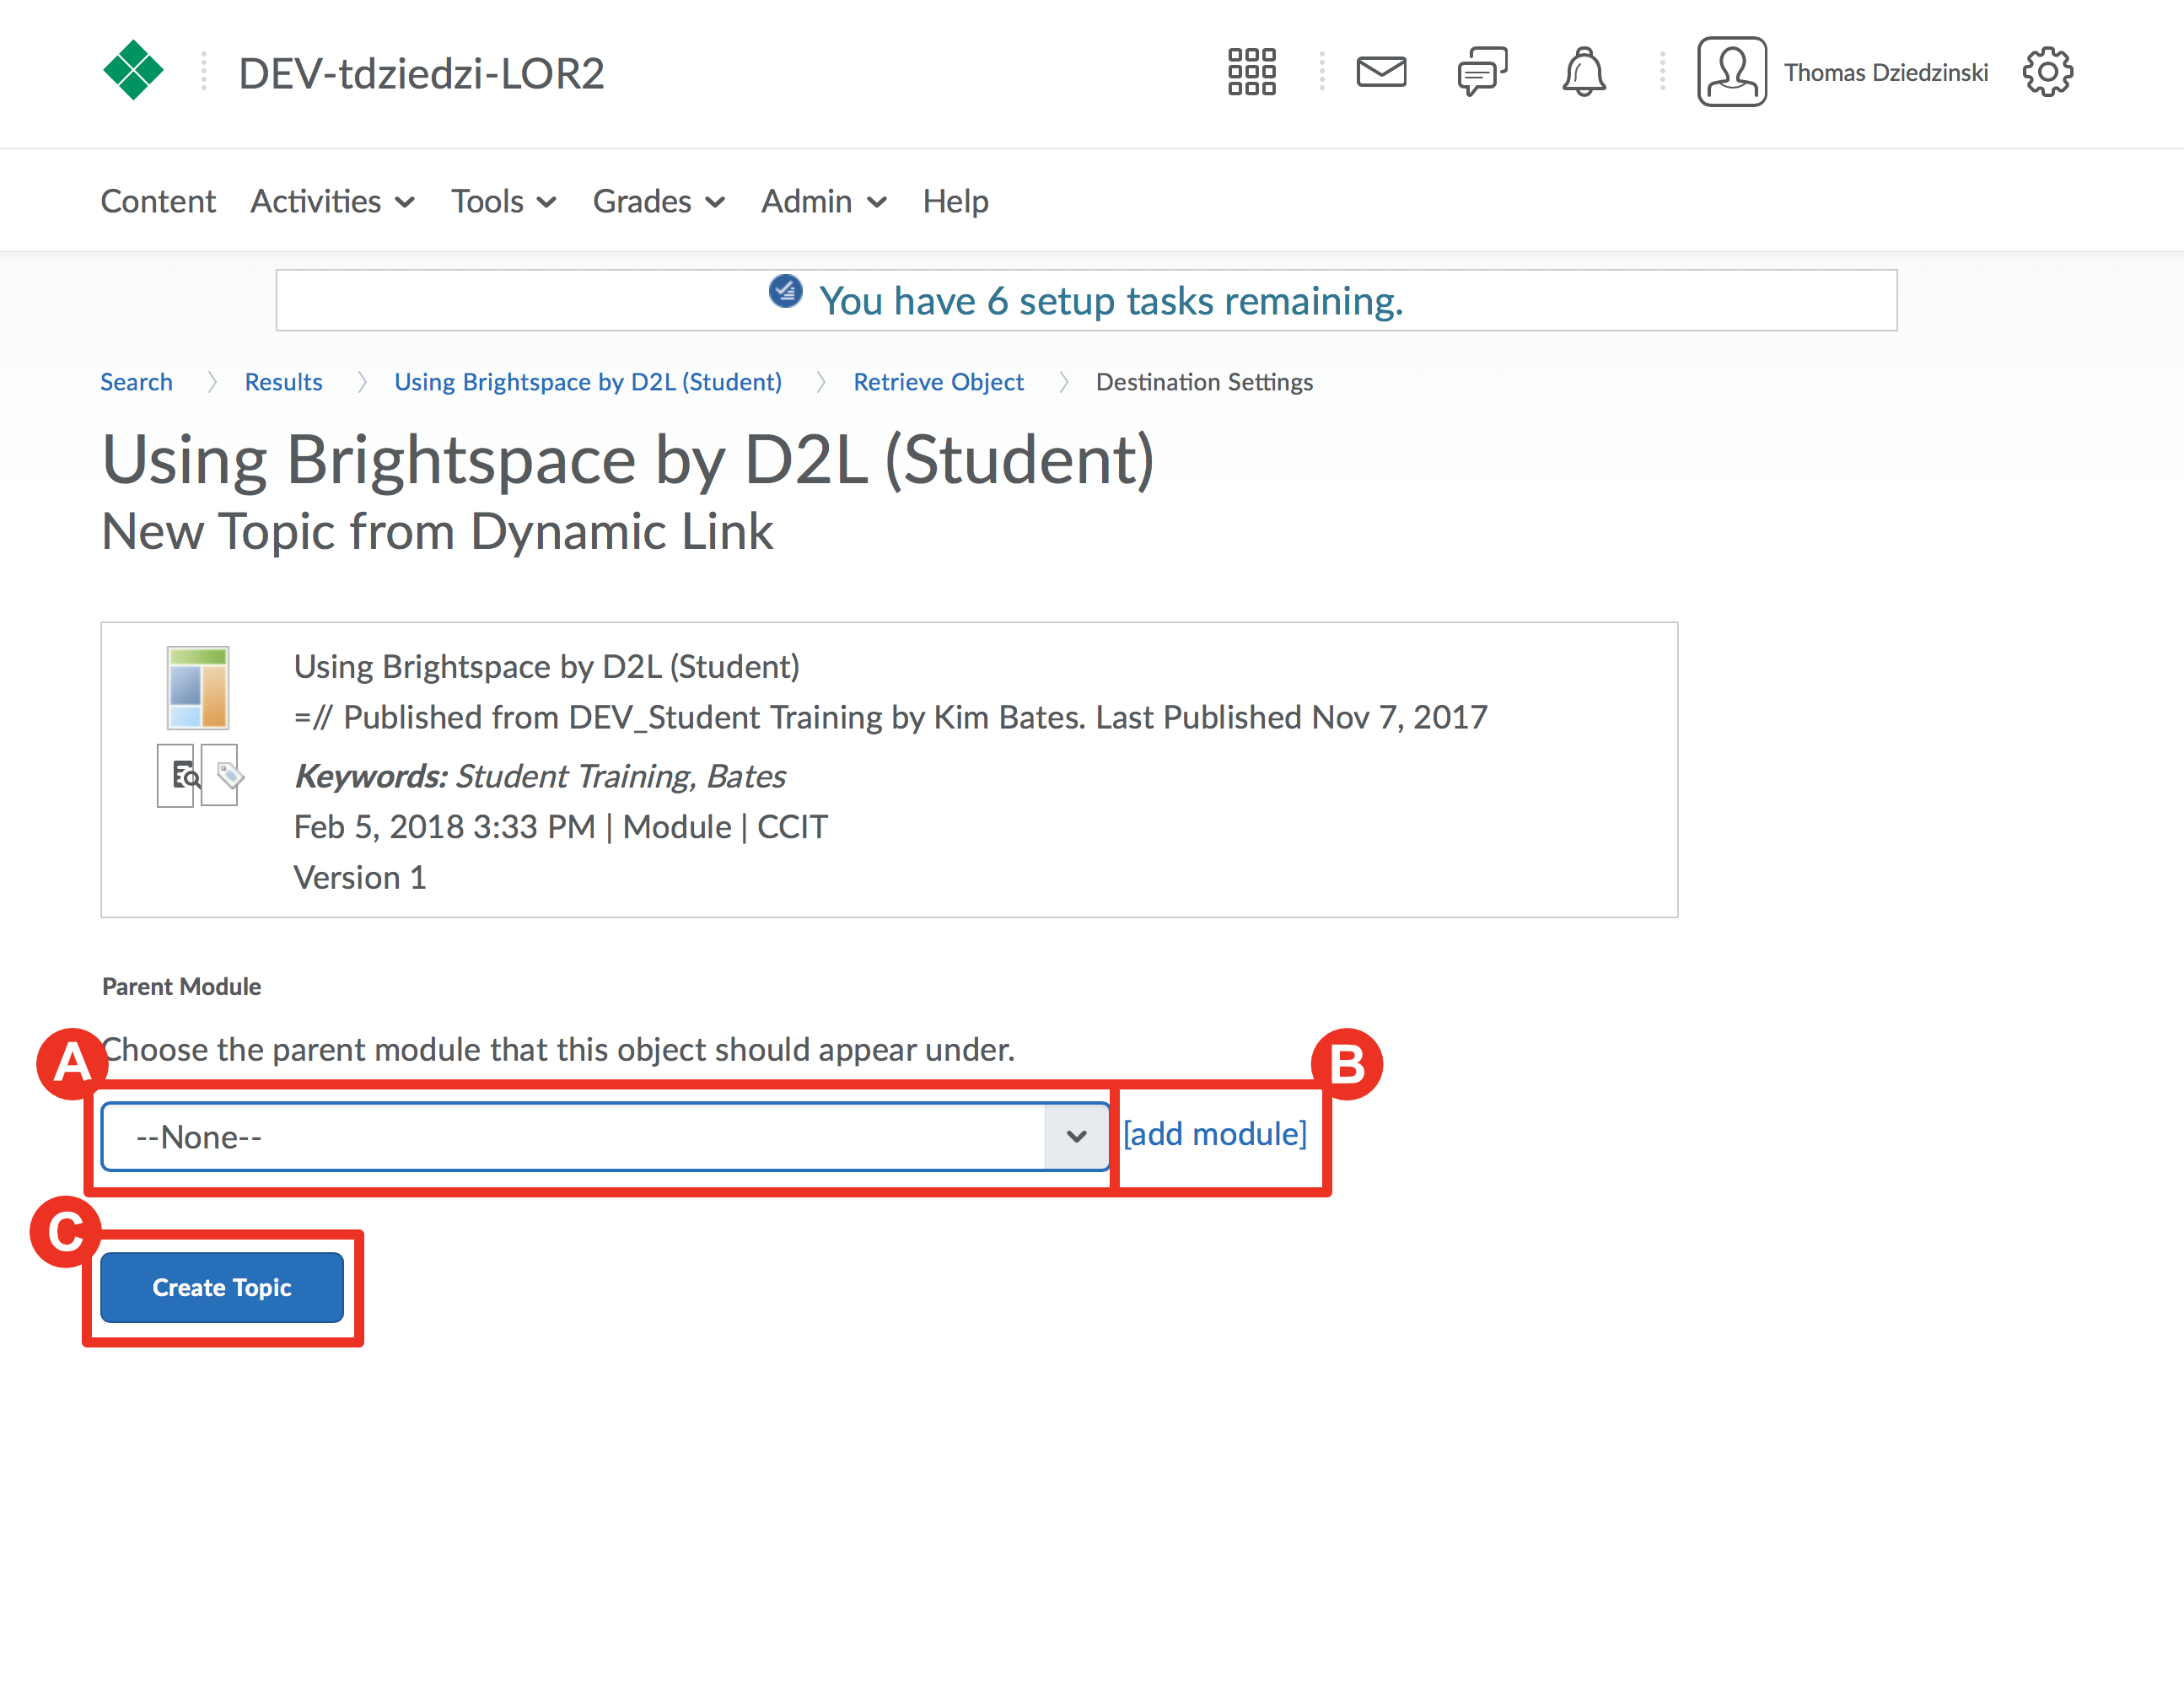Go to Retrieve Object breadcrumb
The width and height of the screenshot is (2184, 1689).
click(x=938, y=382)
